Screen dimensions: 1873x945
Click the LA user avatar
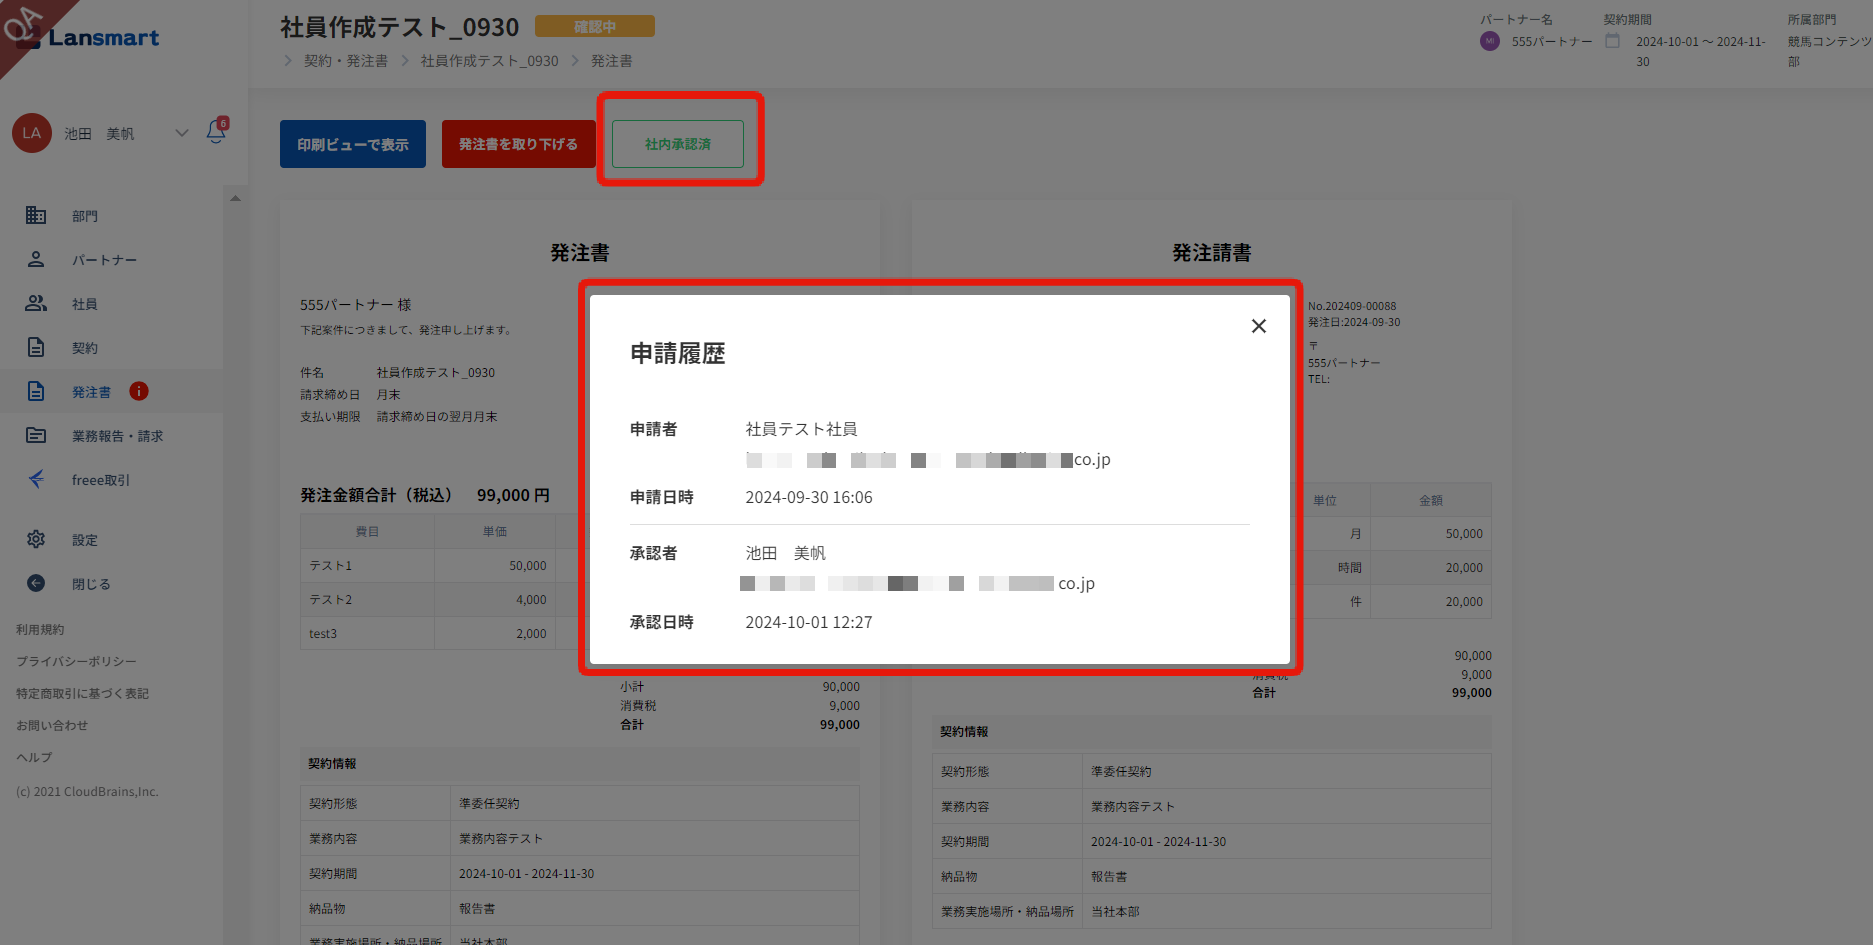pos(32,133)
